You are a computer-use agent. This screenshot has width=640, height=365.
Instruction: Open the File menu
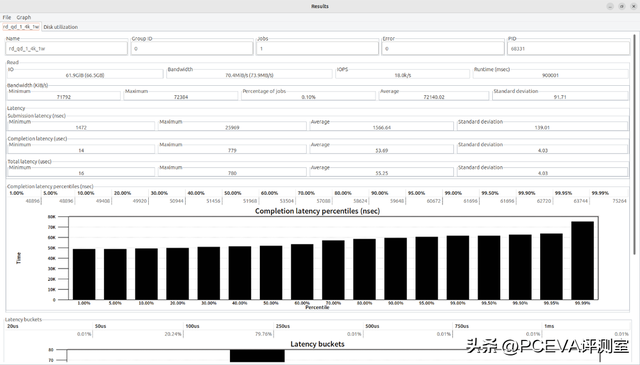[x=7, y=17]
